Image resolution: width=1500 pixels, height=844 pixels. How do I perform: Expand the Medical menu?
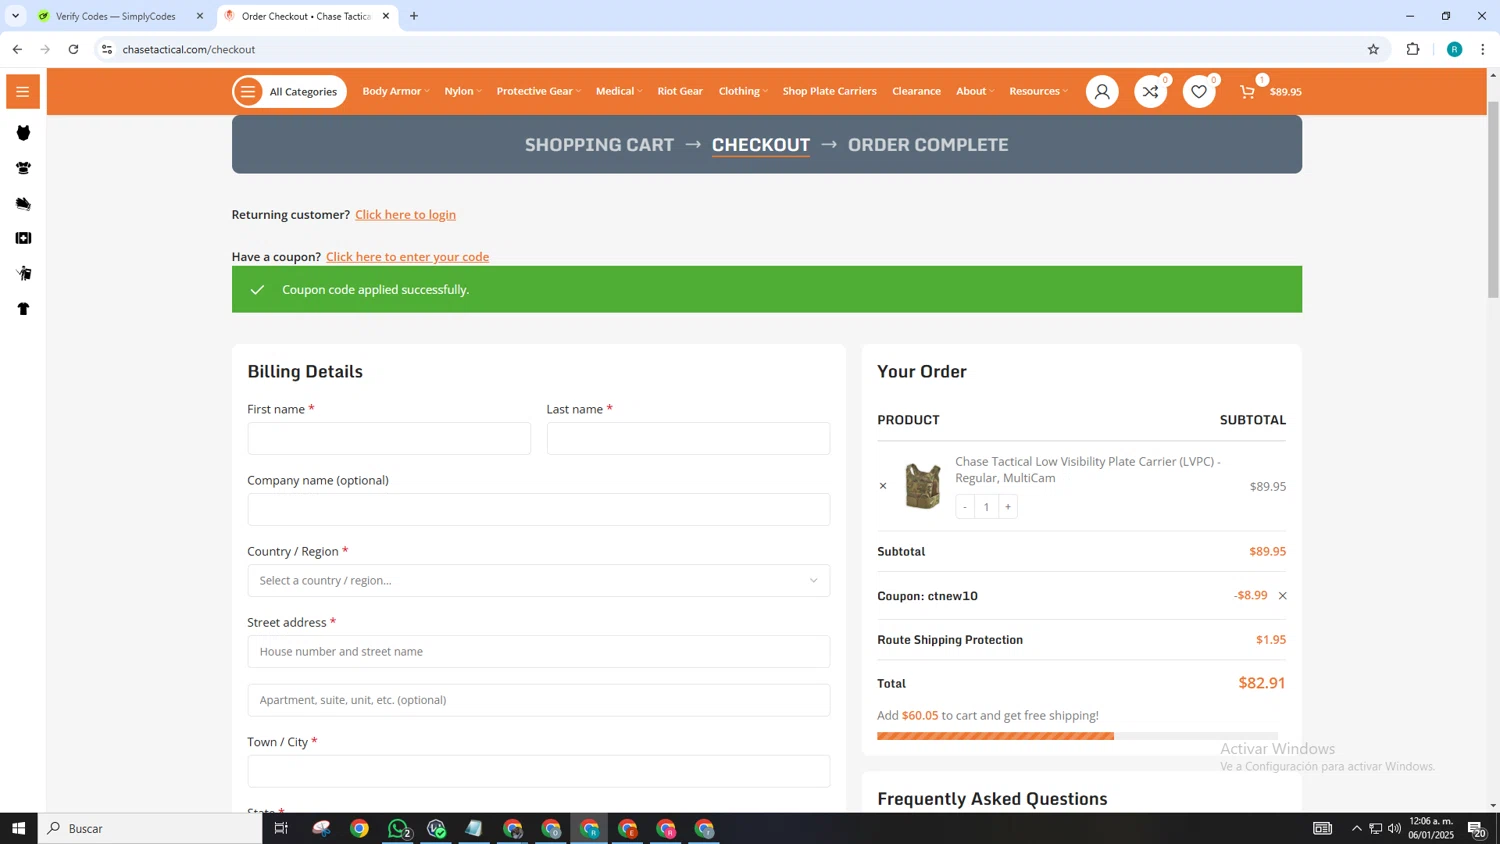[x=619, y=91]
